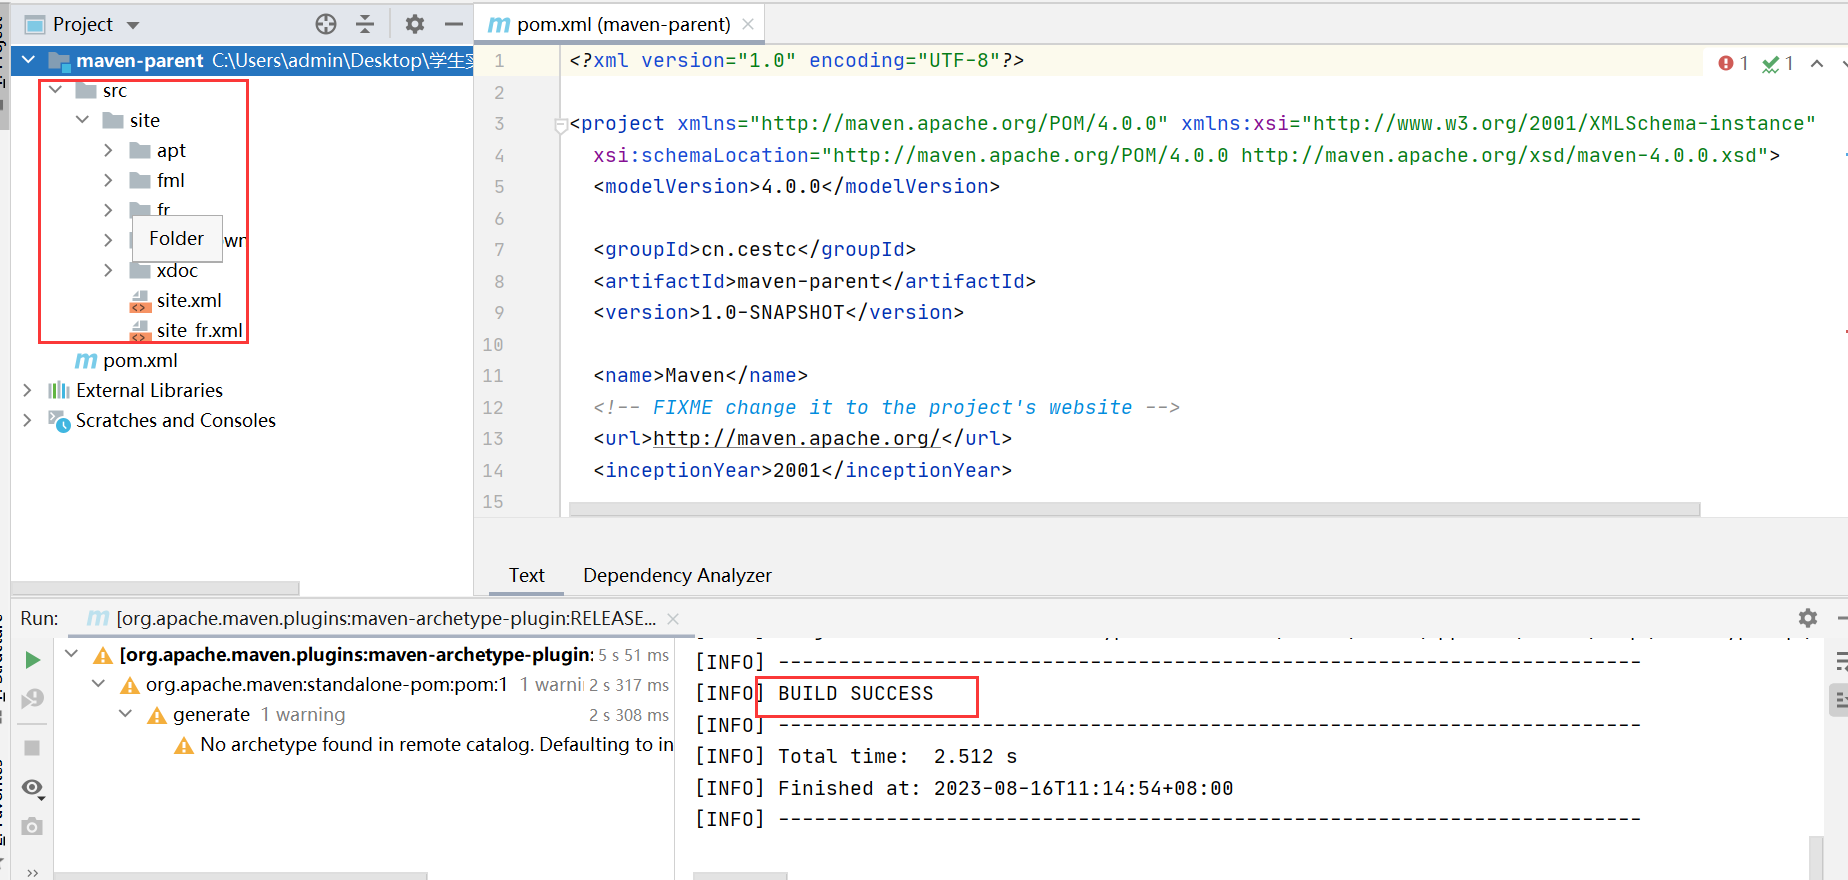The width and height of the screenshot is (1848, 880).
Task: Click the typo check indicator in editor
Action: pos(1777,64)
